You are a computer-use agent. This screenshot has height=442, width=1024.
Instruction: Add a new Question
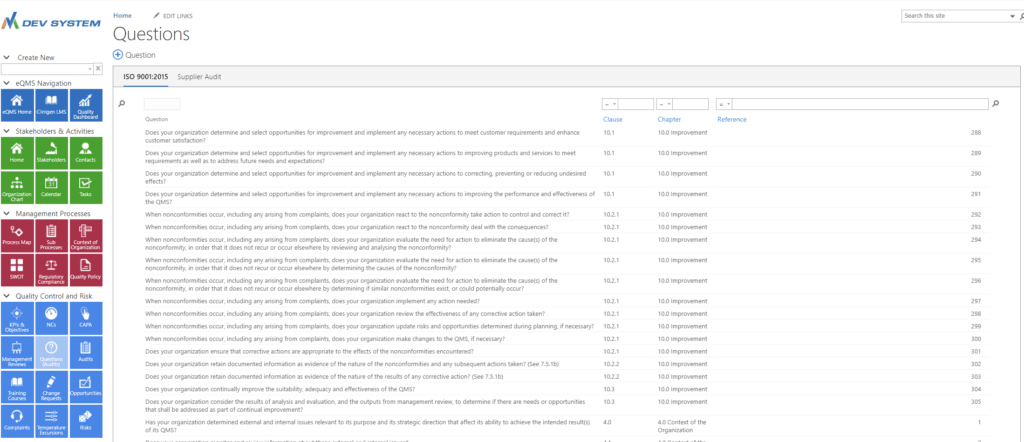tap(135, 55)
